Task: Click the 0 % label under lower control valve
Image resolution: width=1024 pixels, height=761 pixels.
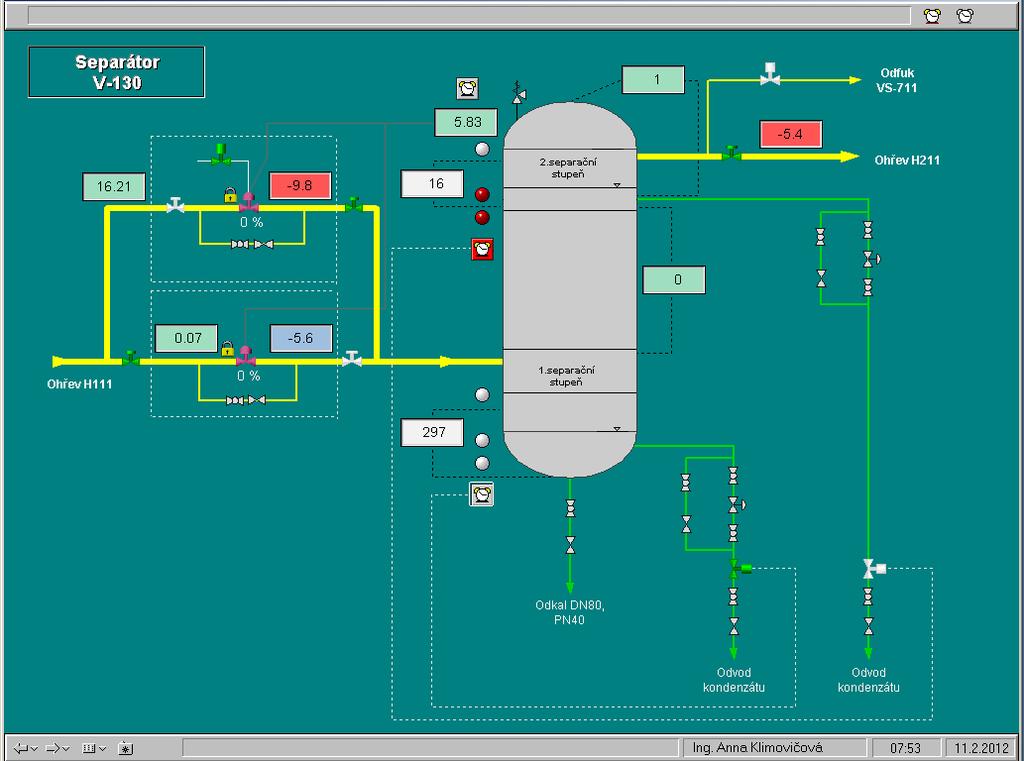Action: (248, 376)
